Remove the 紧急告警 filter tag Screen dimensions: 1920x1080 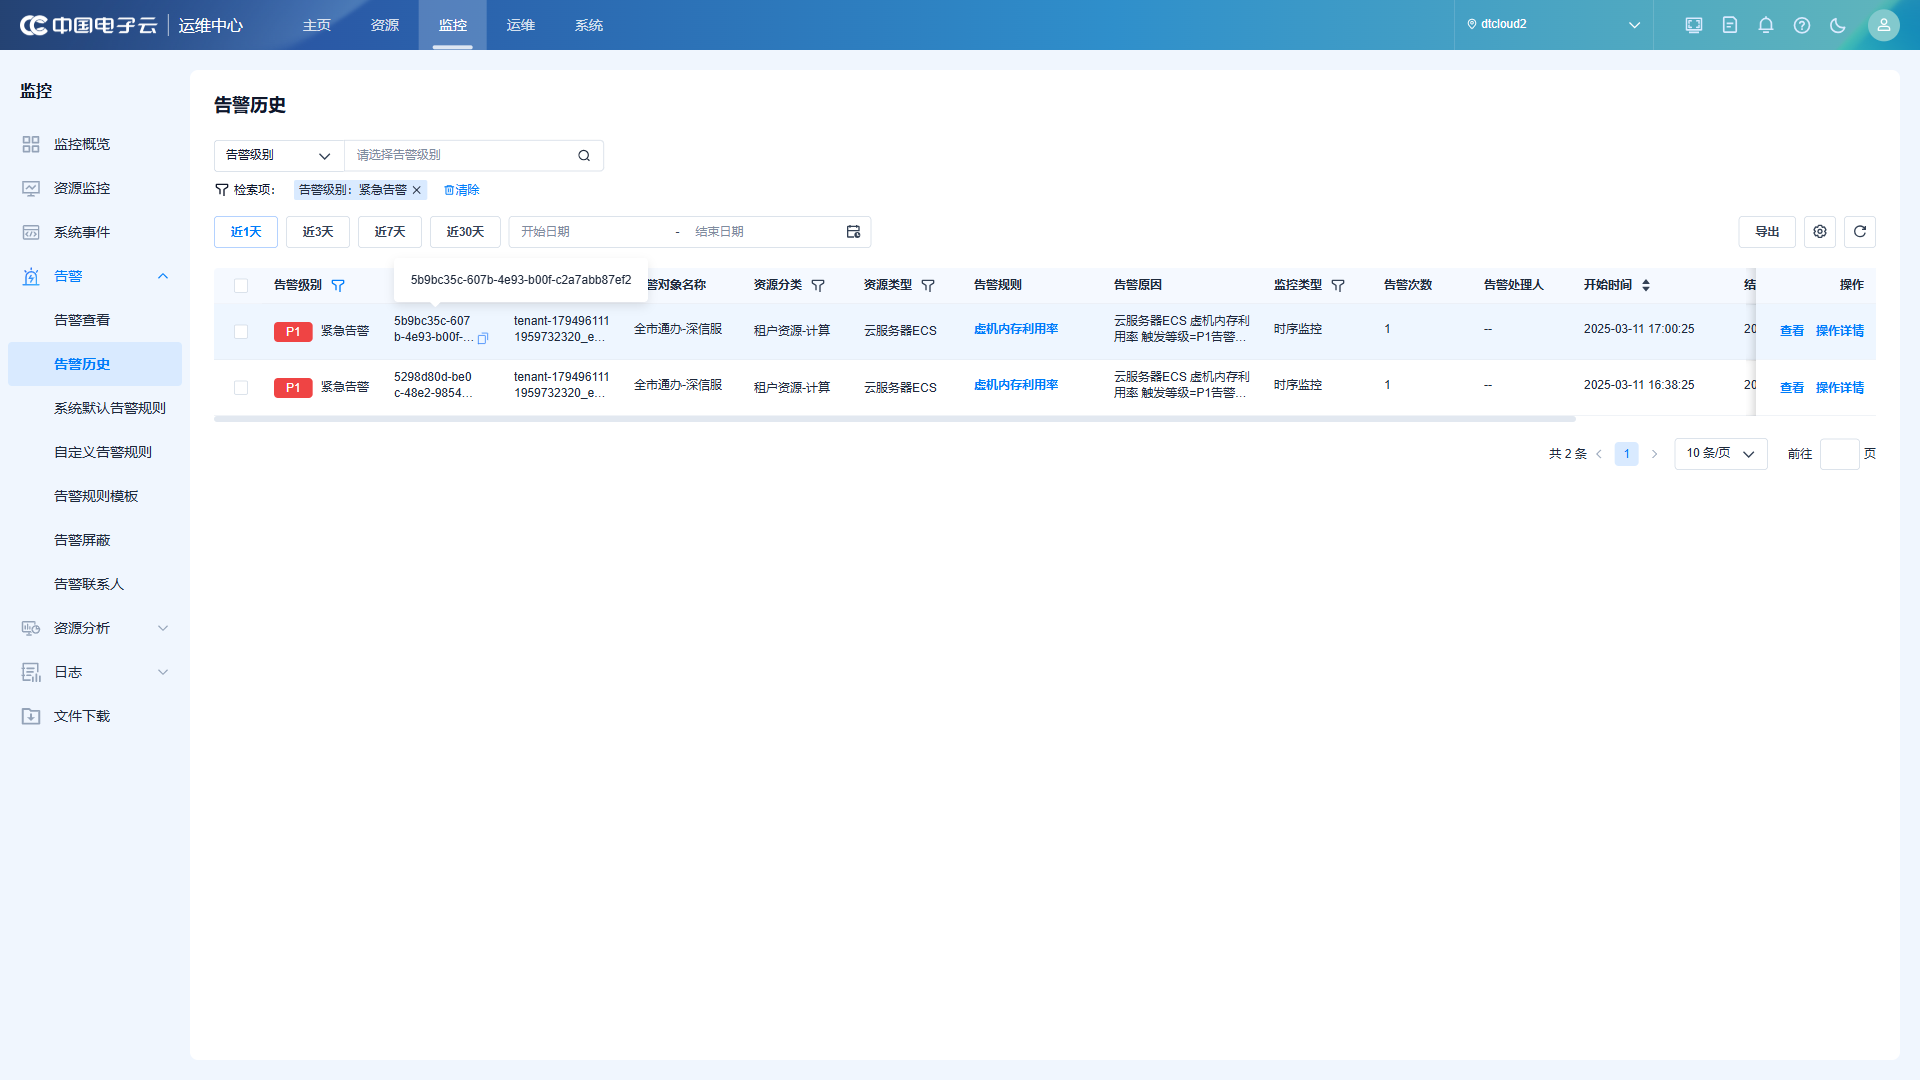pos(417,190)
